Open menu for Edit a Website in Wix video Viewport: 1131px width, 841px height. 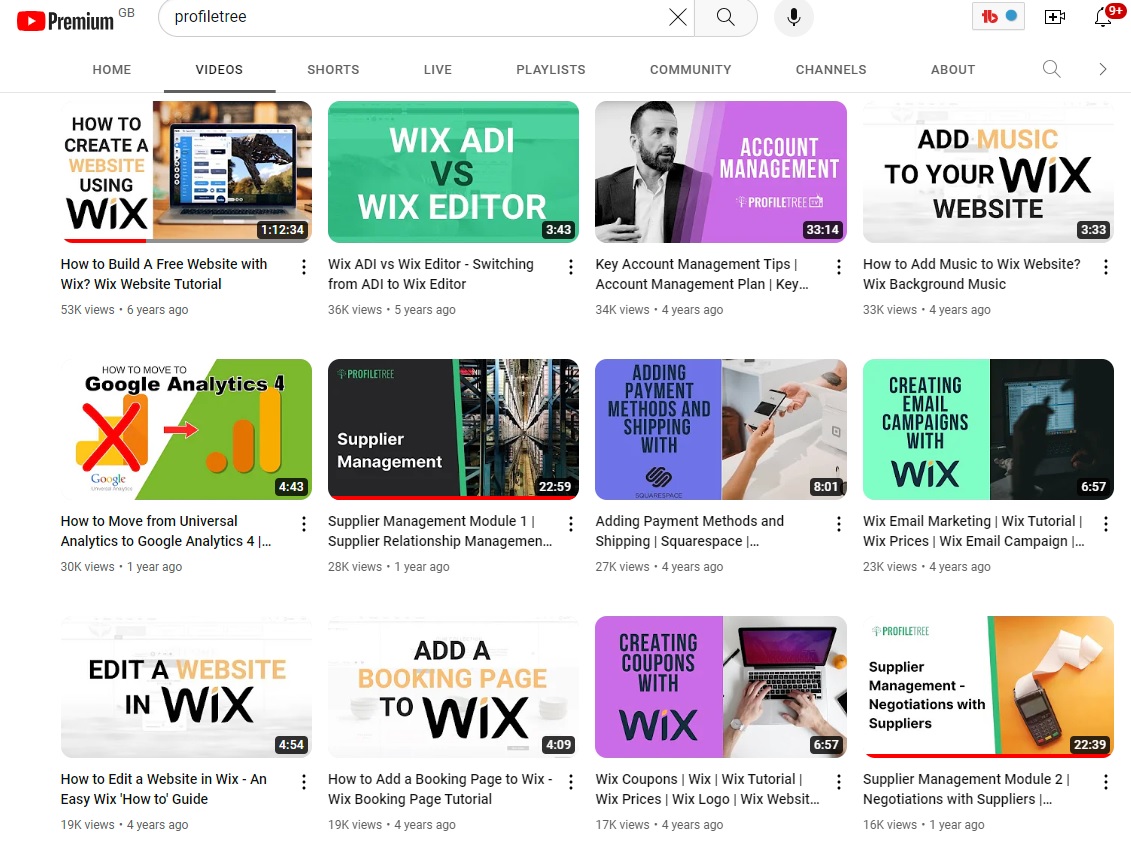pyautogui.click(x=304, y=782)
